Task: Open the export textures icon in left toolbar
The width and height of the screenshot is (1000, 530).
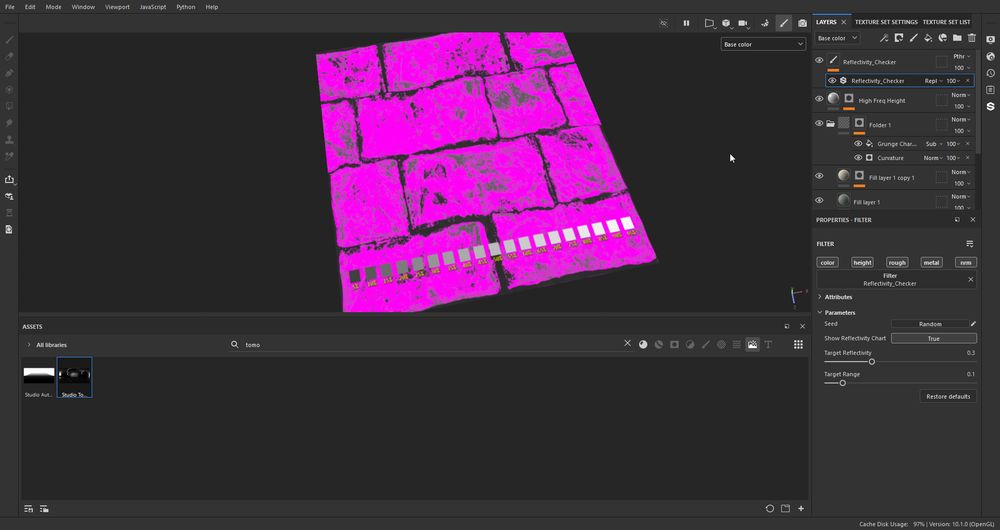Action: click(9, 180)
